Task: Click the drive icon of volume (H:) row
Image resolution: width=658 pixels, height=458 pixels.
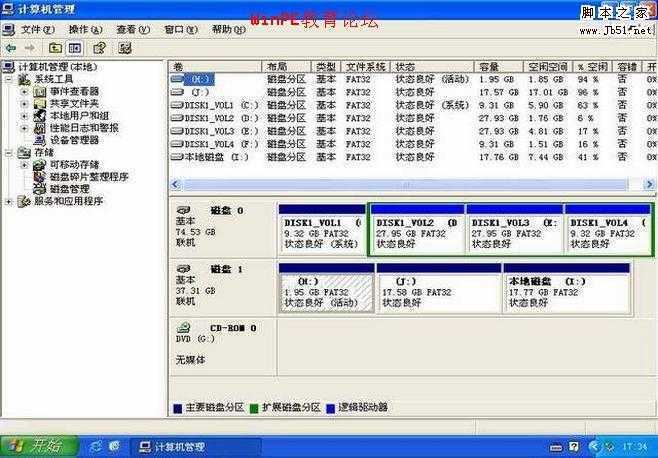Action: [177, 79]
